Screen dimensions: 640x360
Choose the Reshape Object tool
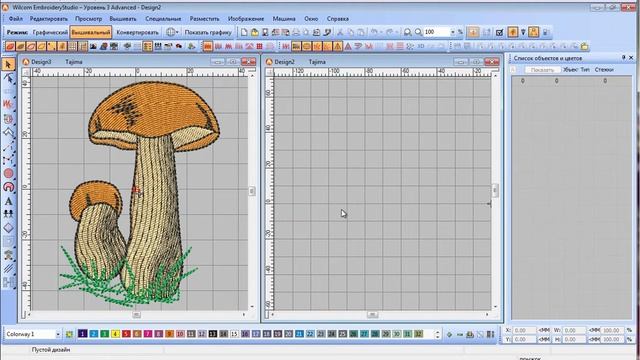tap(8, 78)
